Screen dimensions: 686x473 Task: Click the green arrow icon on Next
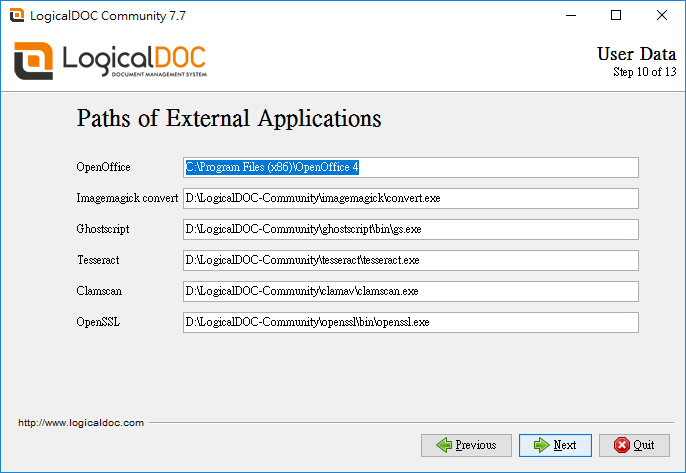(542, 445)
